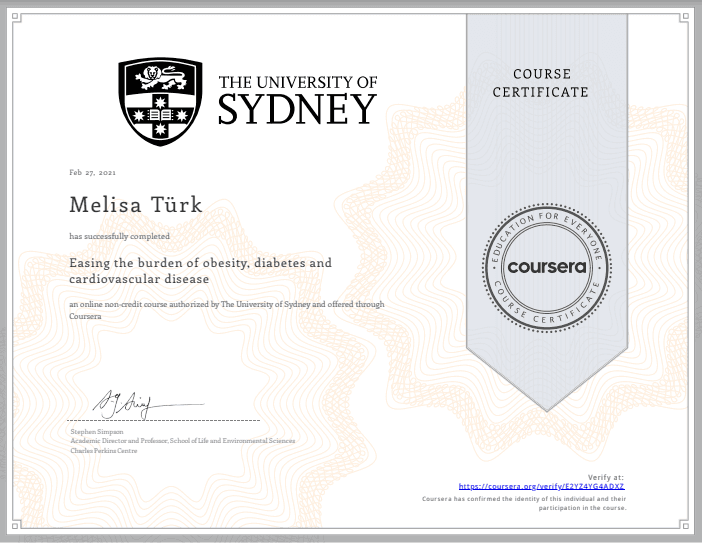Click the Coursera identity confirmation statement
702x543 pixels.
point(524,502)
